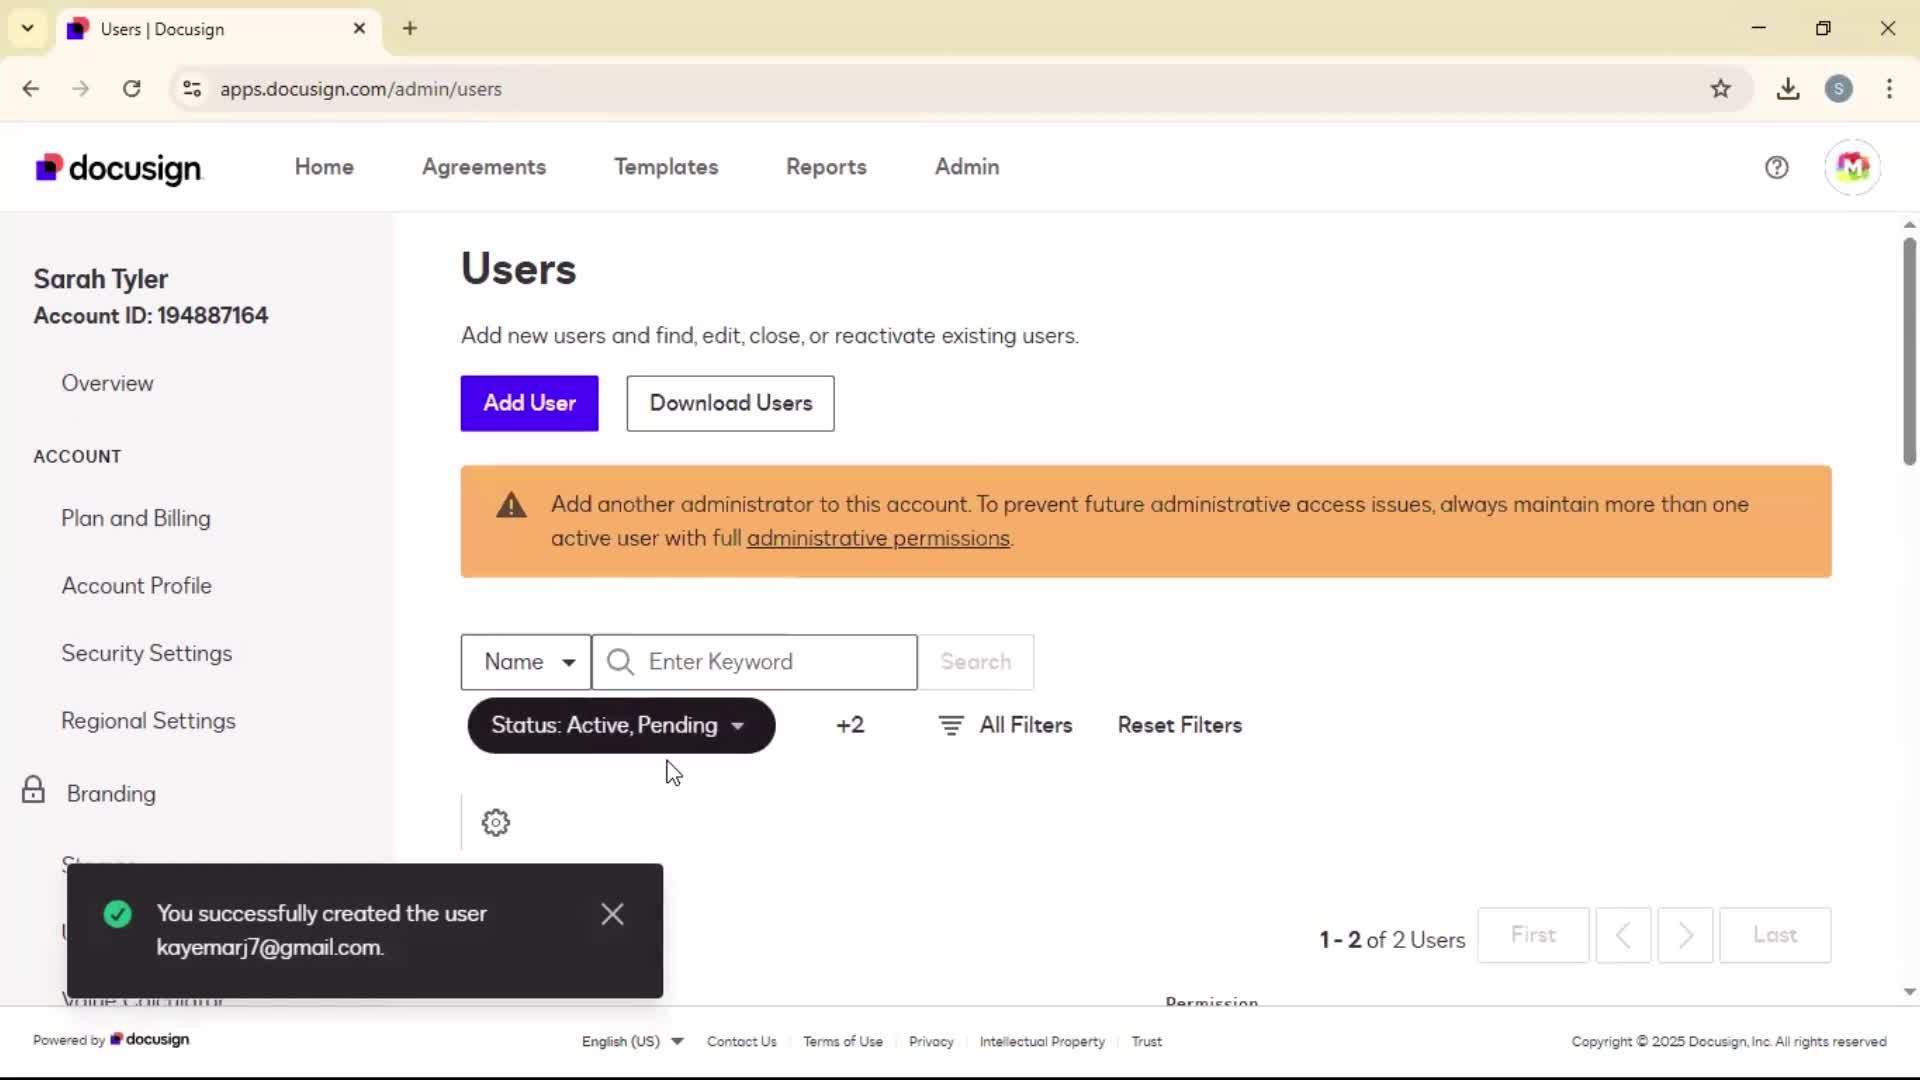Click the browser address bar URL

coord(361,88)
